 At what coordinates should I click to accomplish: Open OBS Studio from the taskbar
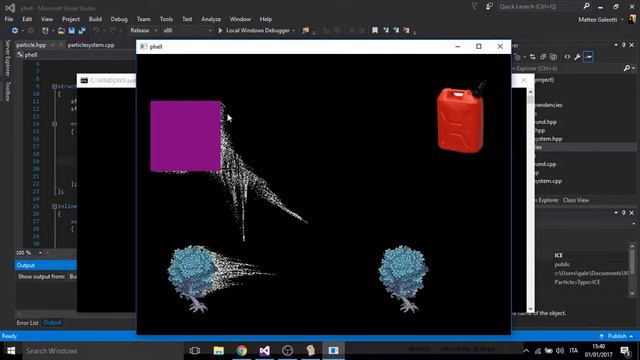[x=287, y=351]
